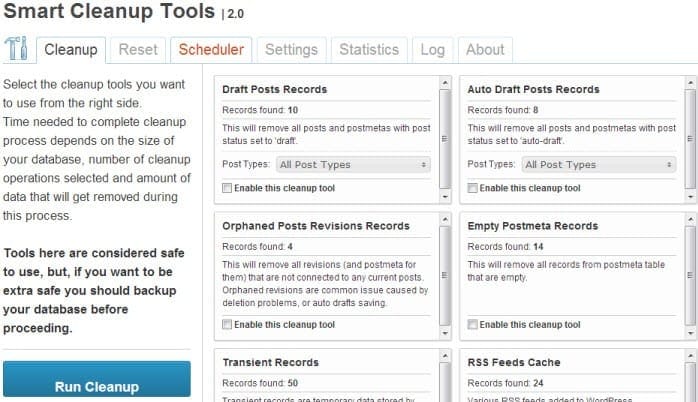This screenshot has height=402, width=698.
Task: Click 'Records found: 50' text
Action: (260, 383)
